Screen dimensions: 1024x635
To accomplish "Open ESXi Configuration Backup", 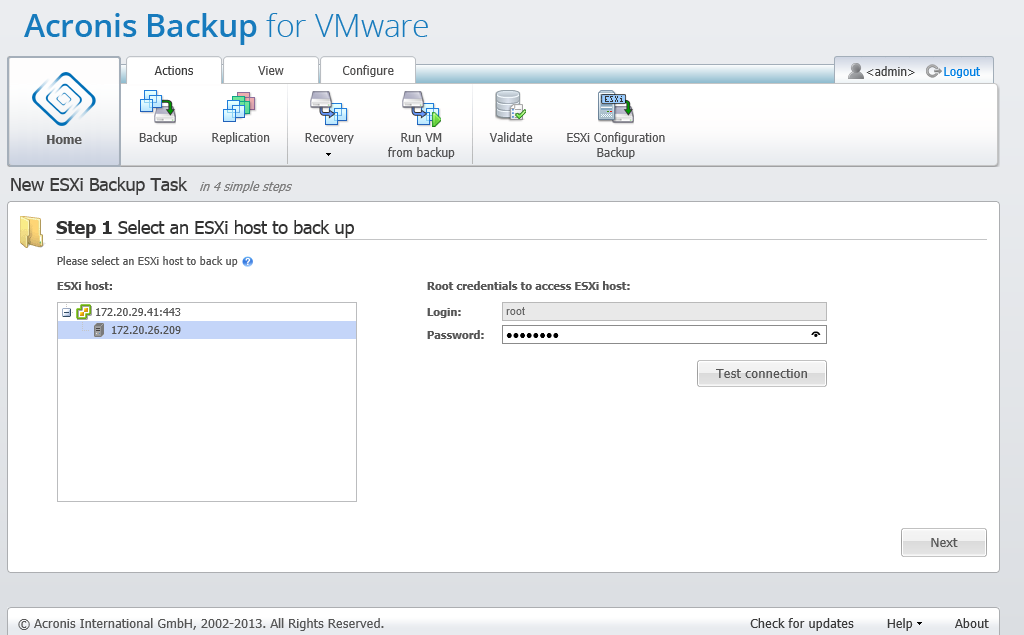I will (615, 125).
